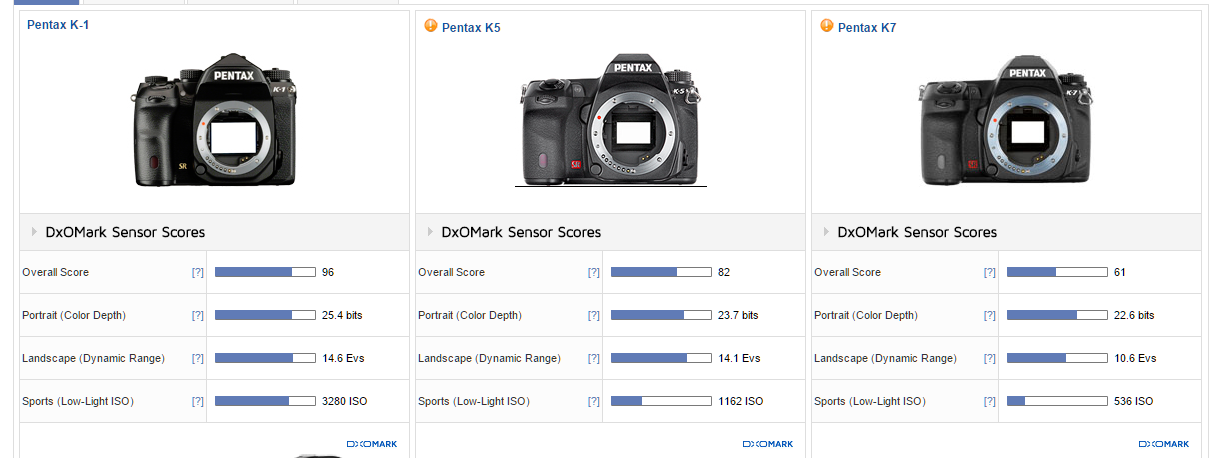Click the Pentax K-1 Portrait Color Depth bar
This screenshot has width=1214, height=458.
coord(265,315)
